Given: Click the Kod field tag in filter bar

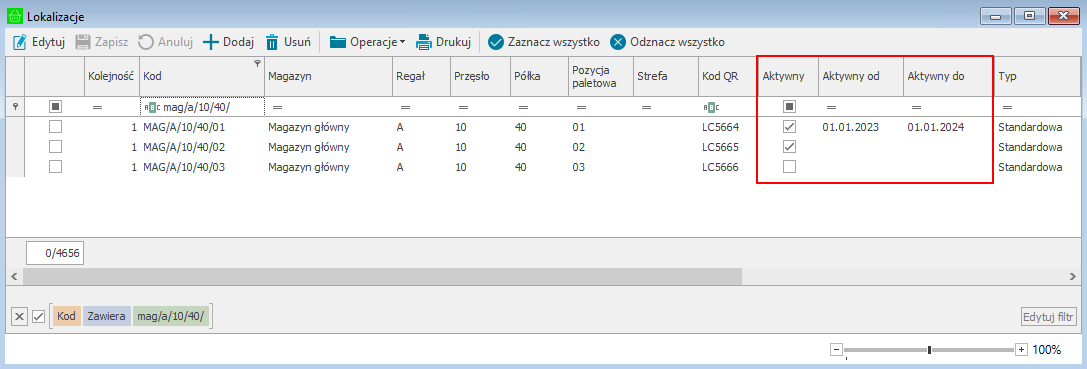Looking at the screenshot, I should [x=67, y=317].
